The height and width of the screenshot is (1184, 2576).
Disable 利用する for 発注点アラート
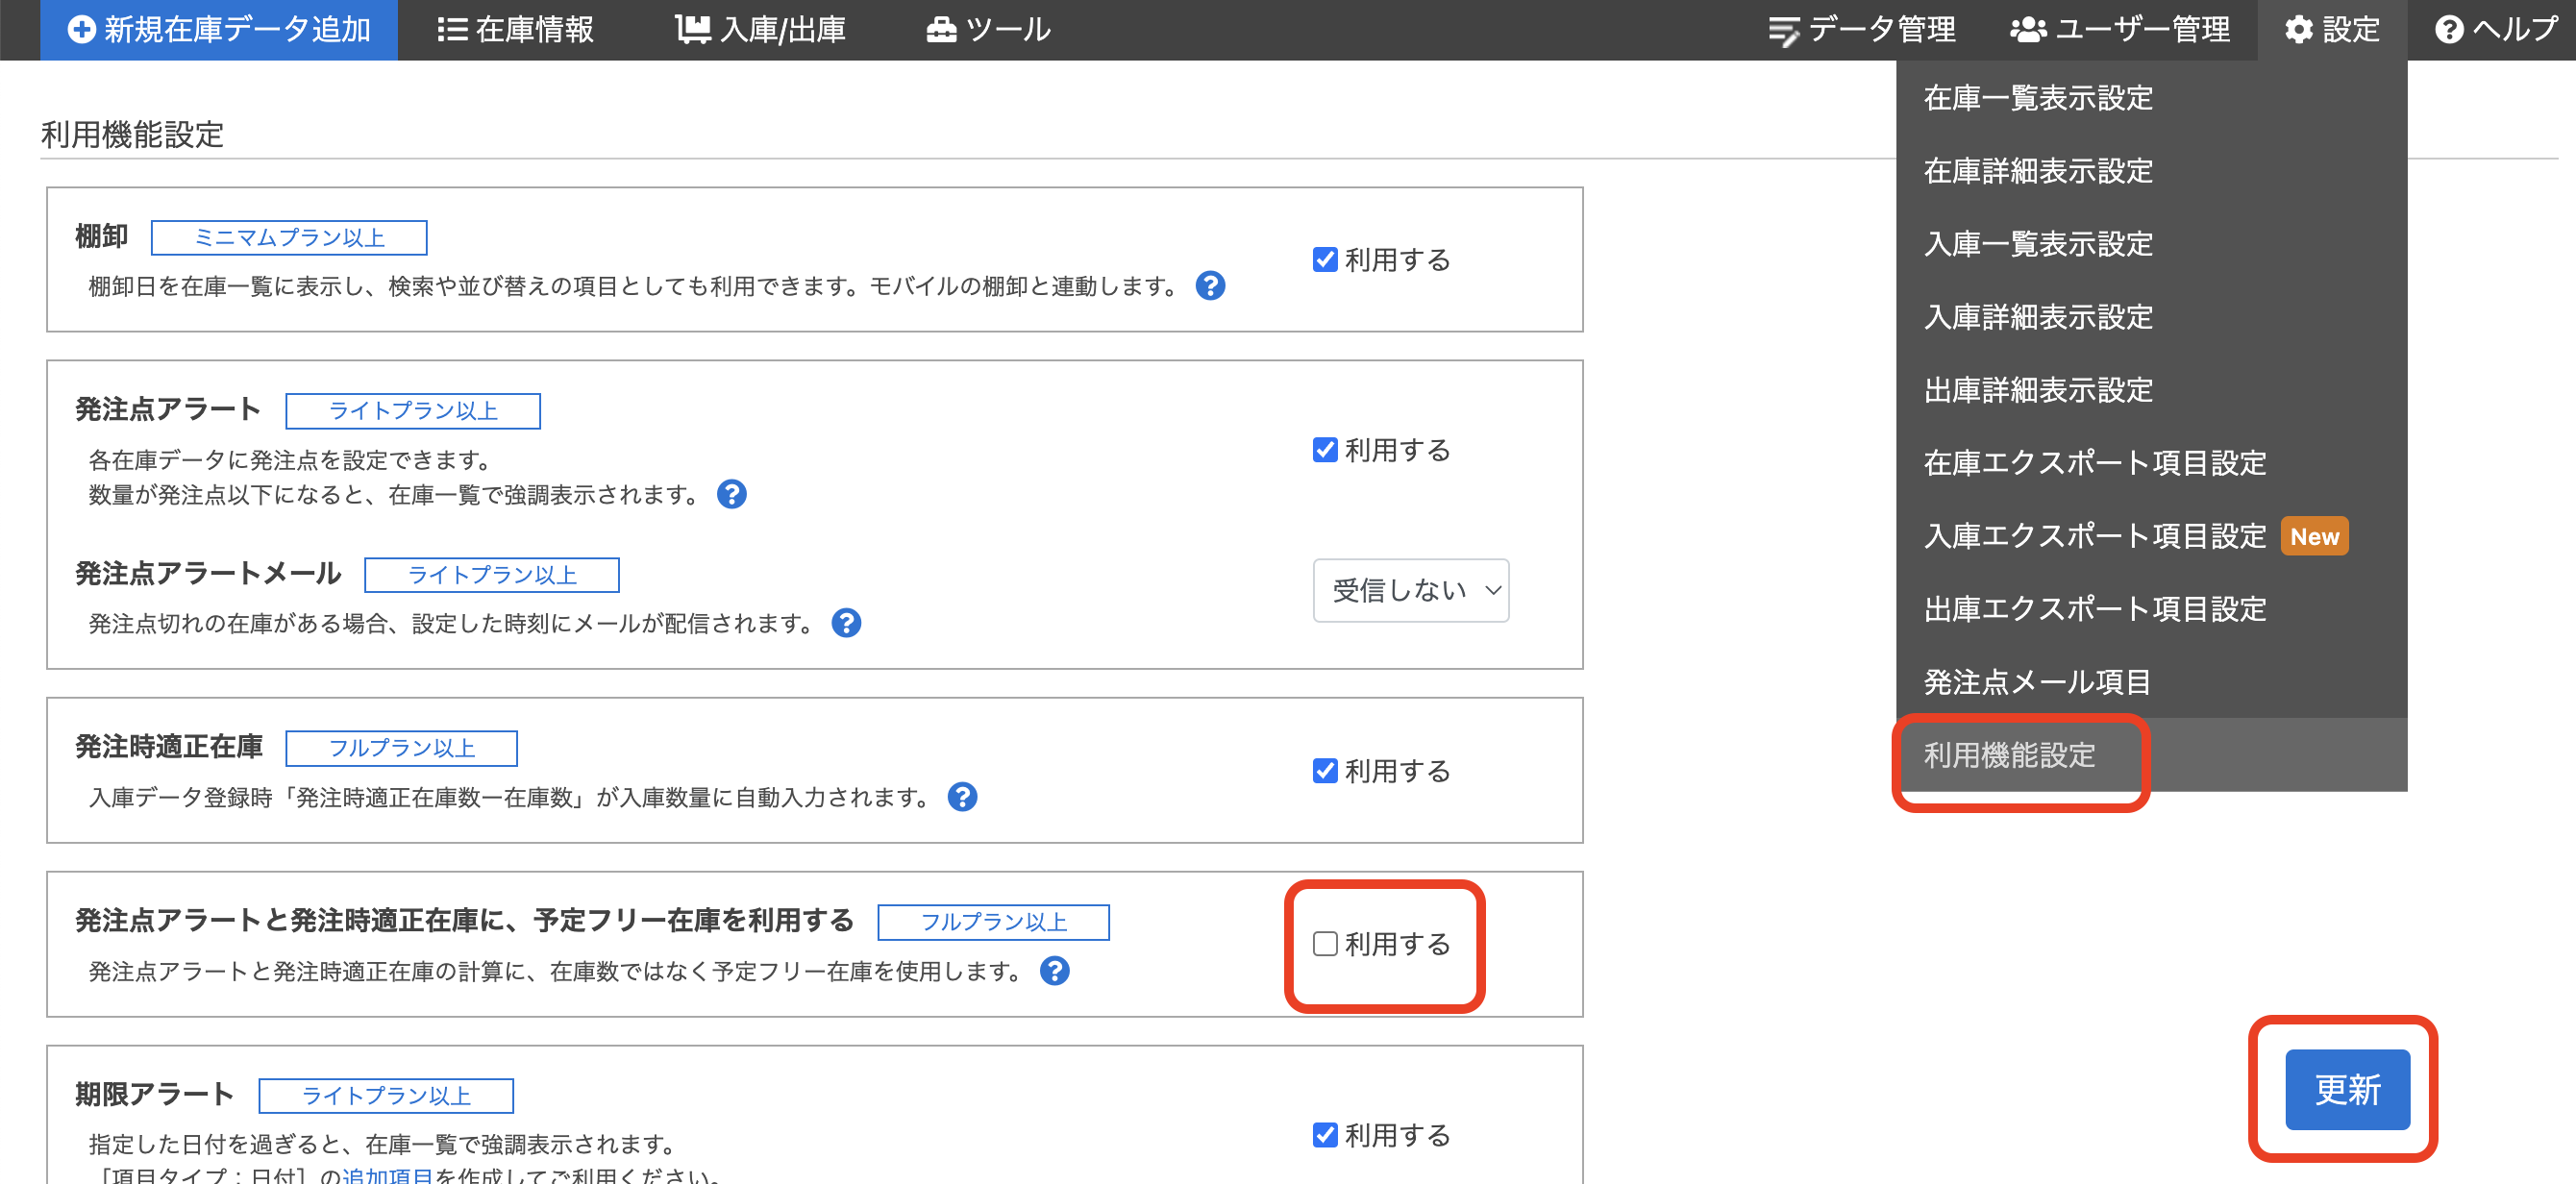point(1324,449)
